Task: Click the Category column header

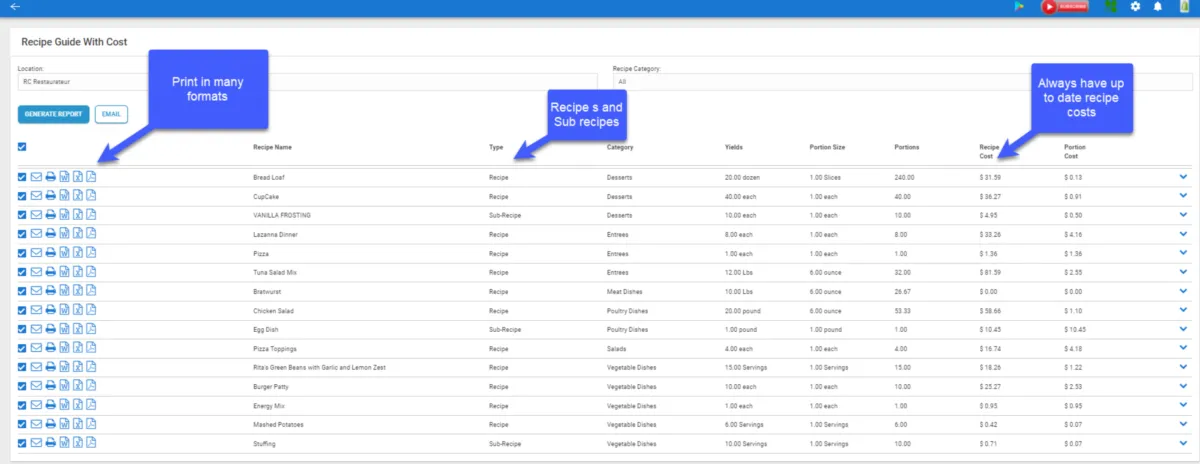Action: coord(620,147)
